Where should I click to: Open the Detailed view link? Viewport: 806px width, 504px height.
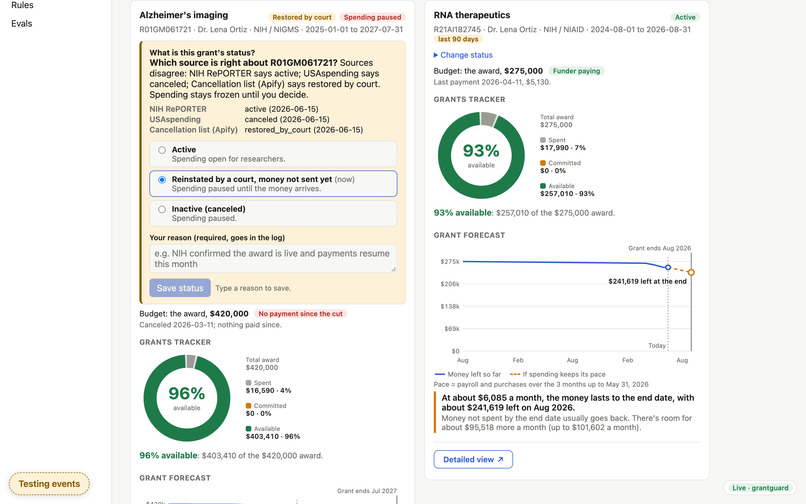click(x=473, y=459)
